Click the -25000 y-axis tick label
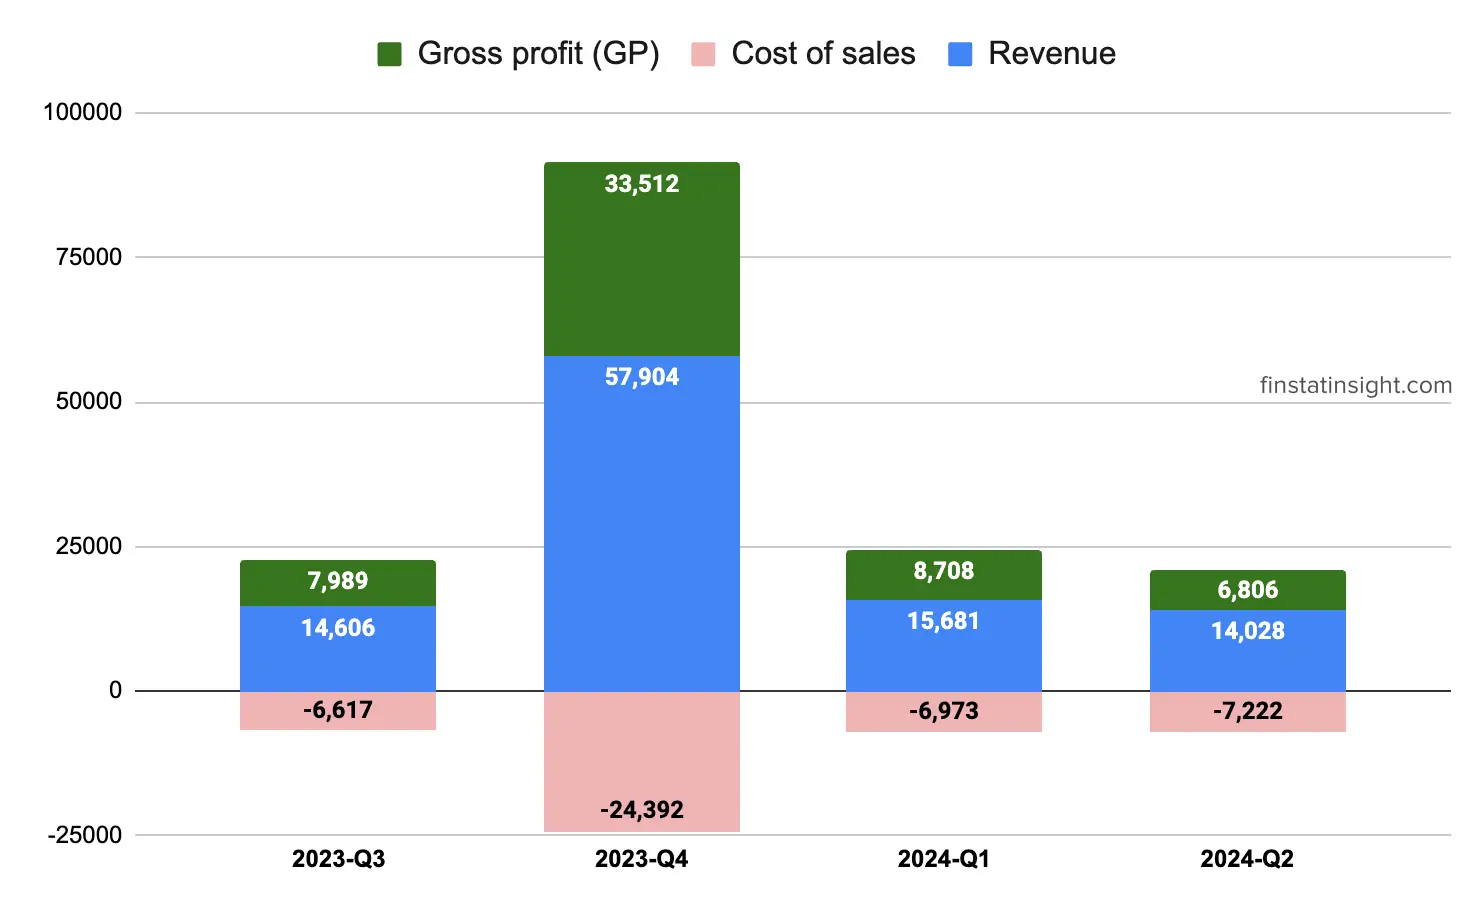The image size is (1484, 908). click(85, 835)
